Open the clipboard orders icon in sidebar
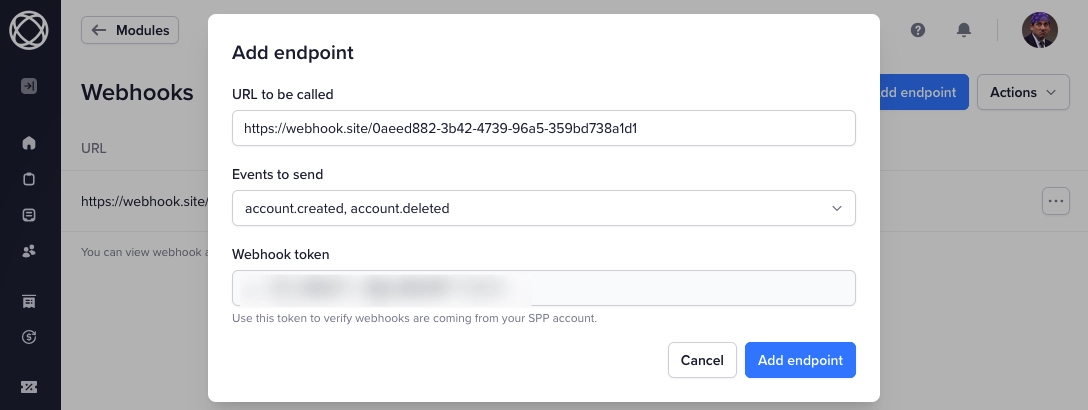 pyautogui.click(x=29, y=179)
